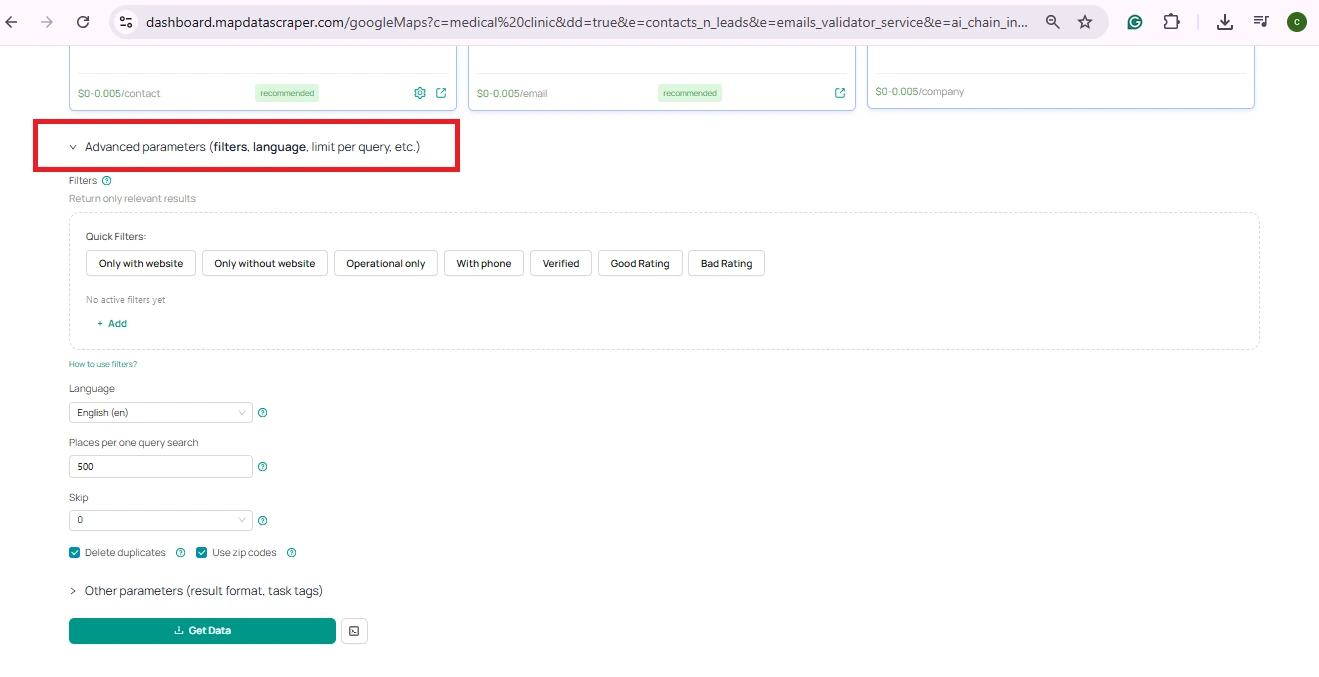The height and width of the screenshot is (677, 1319).
Task: Click help icon beside Places per query field
Action: coord(263,467)
